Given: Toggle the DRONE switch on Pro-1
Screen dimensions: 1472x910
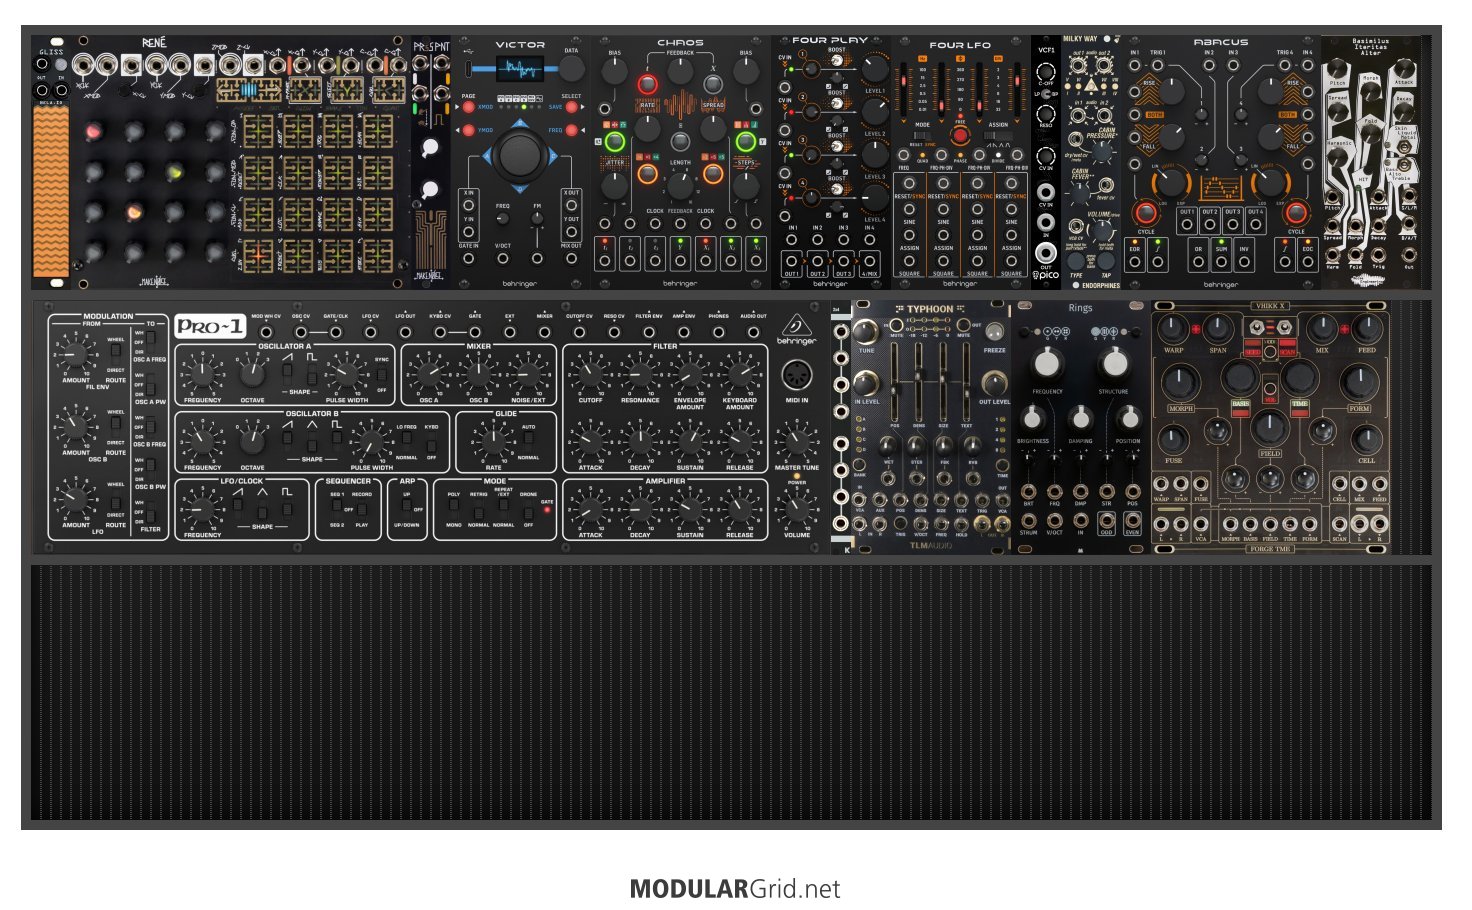Looking at the screenshot, I should (528, 509).
